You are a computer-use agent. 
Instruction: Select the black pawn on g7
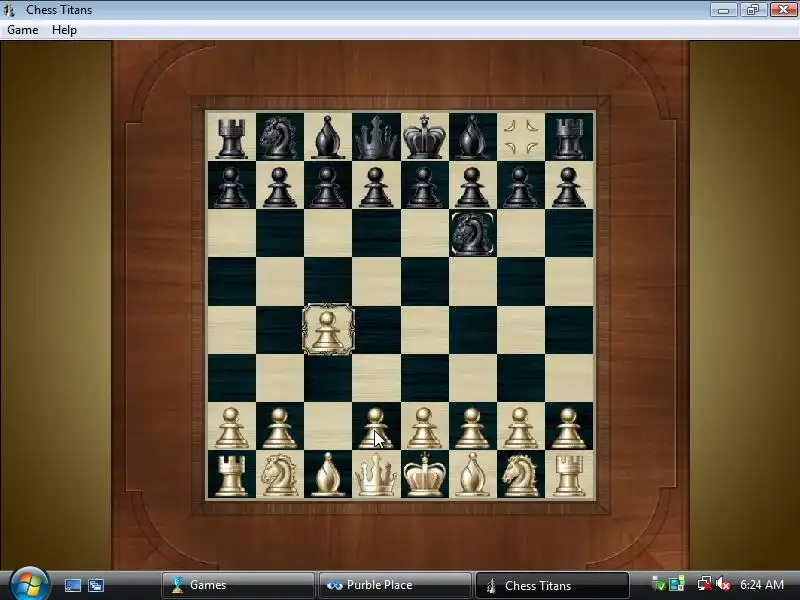(x=521, y=186)
